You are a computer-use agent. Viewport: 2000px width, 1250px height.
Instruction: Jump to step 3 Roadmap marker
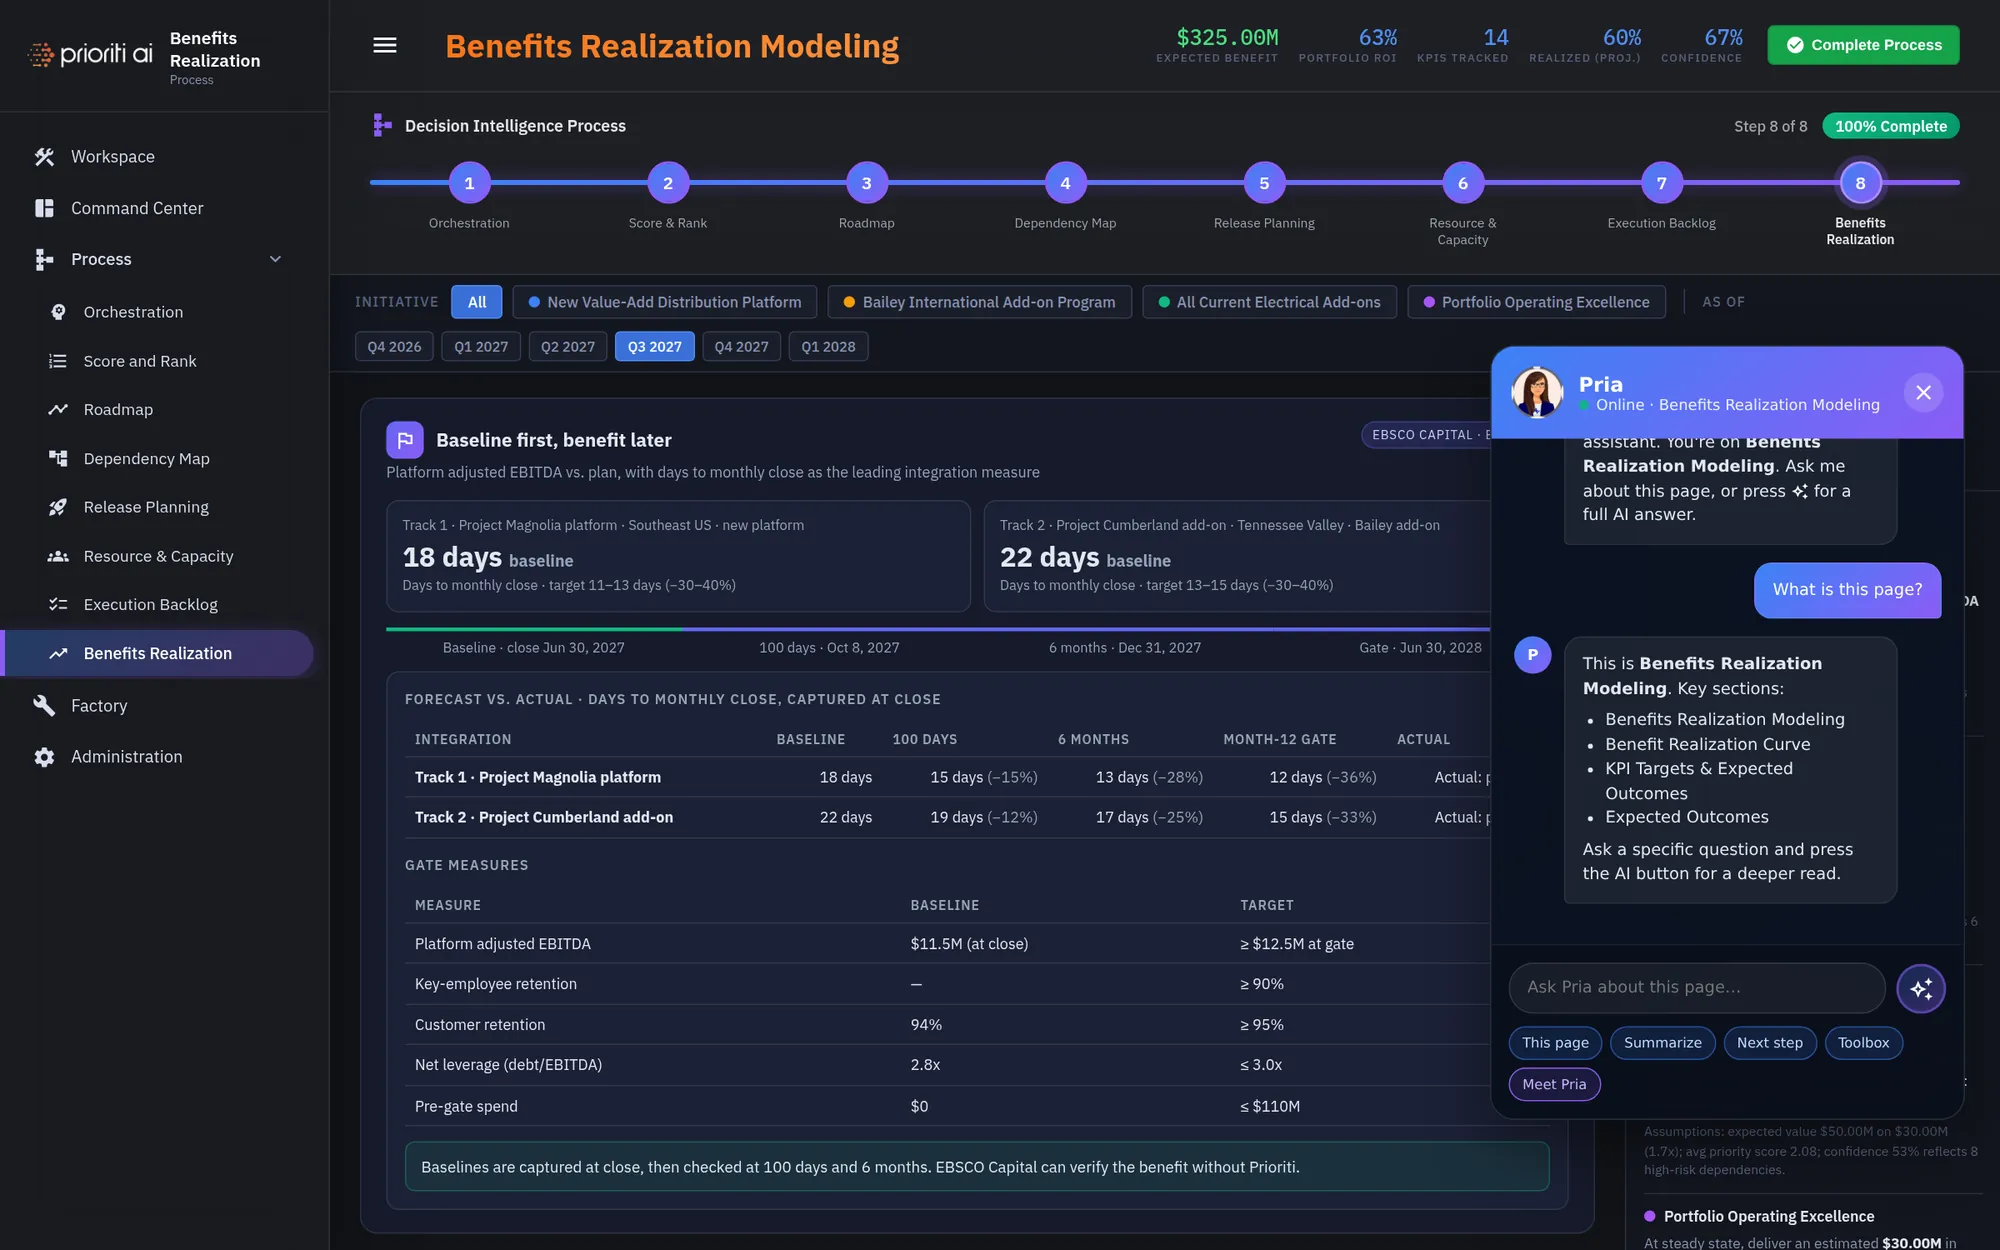pyautogui.click(x=866, y=183)
